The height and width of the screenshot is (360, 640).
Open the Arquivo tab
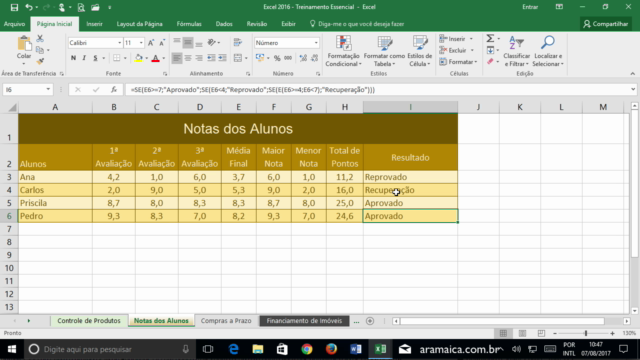(15, 24)
